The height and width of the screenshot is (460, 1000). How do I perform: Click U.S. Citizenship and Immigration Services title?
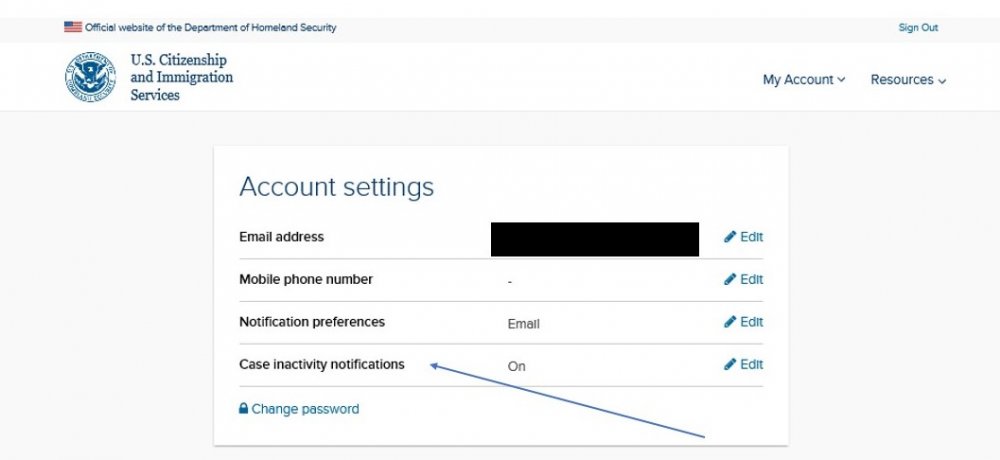[182, 77]
